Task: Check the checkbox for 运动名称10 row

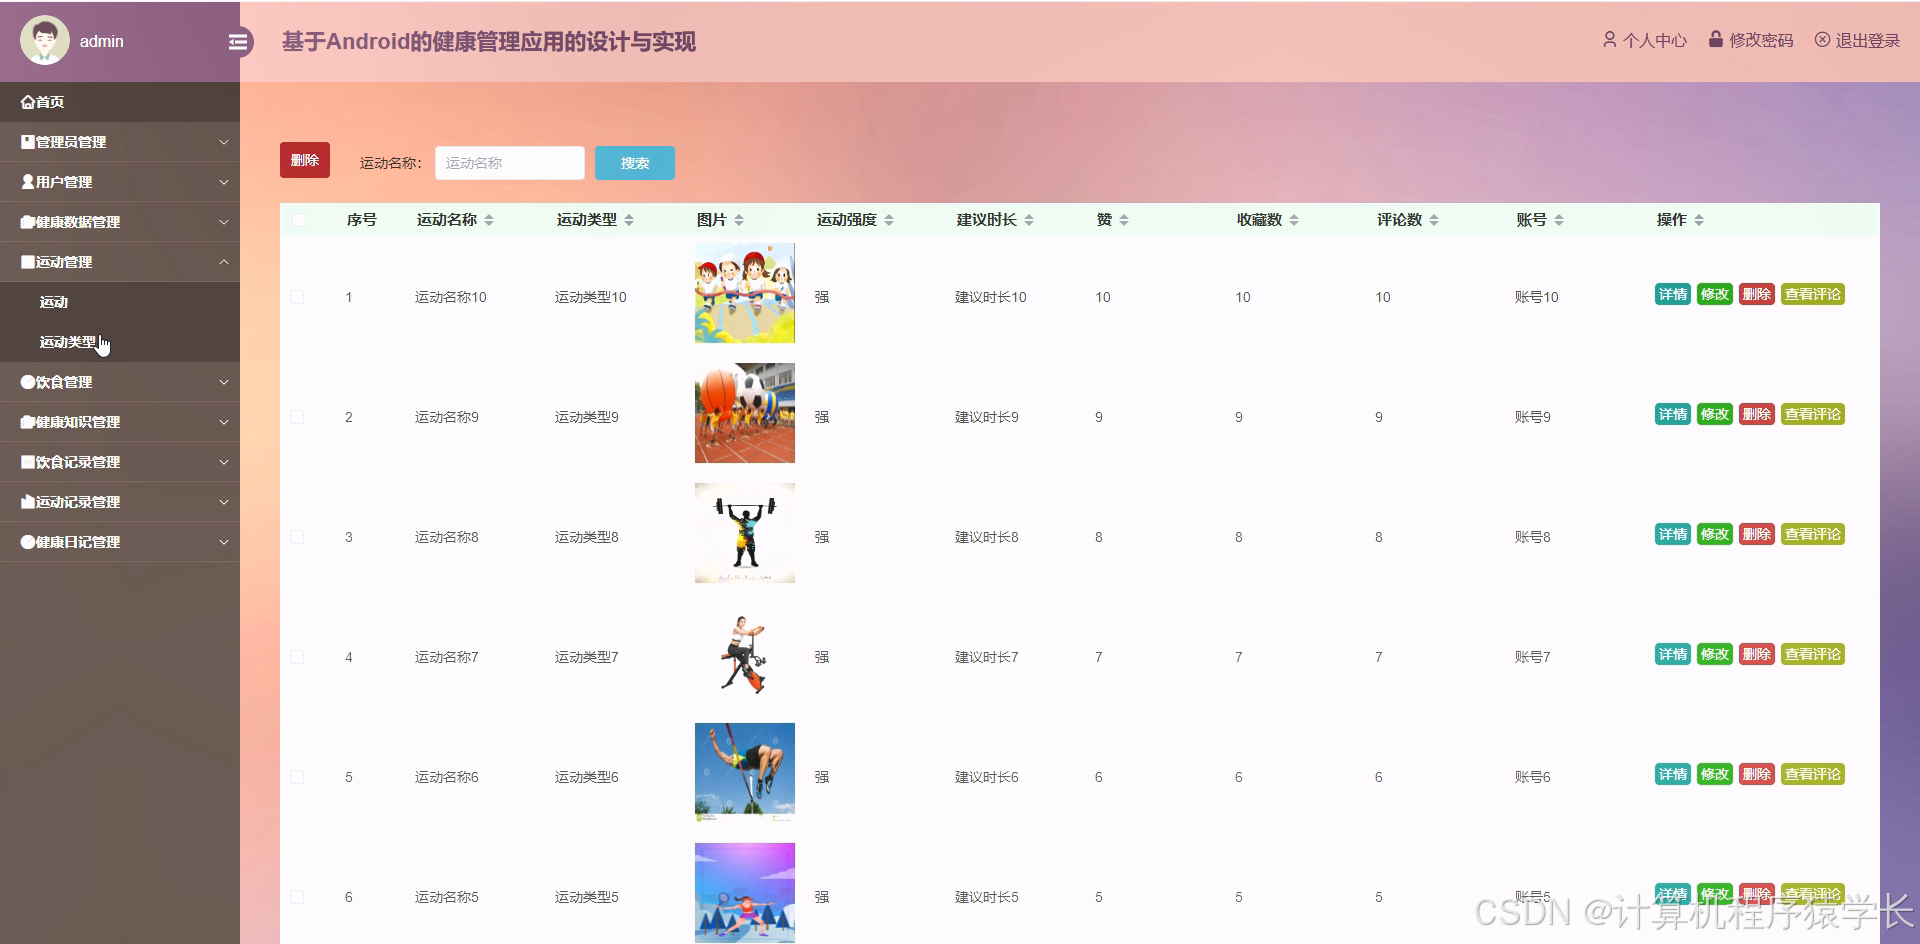Action: click(297, 297)
